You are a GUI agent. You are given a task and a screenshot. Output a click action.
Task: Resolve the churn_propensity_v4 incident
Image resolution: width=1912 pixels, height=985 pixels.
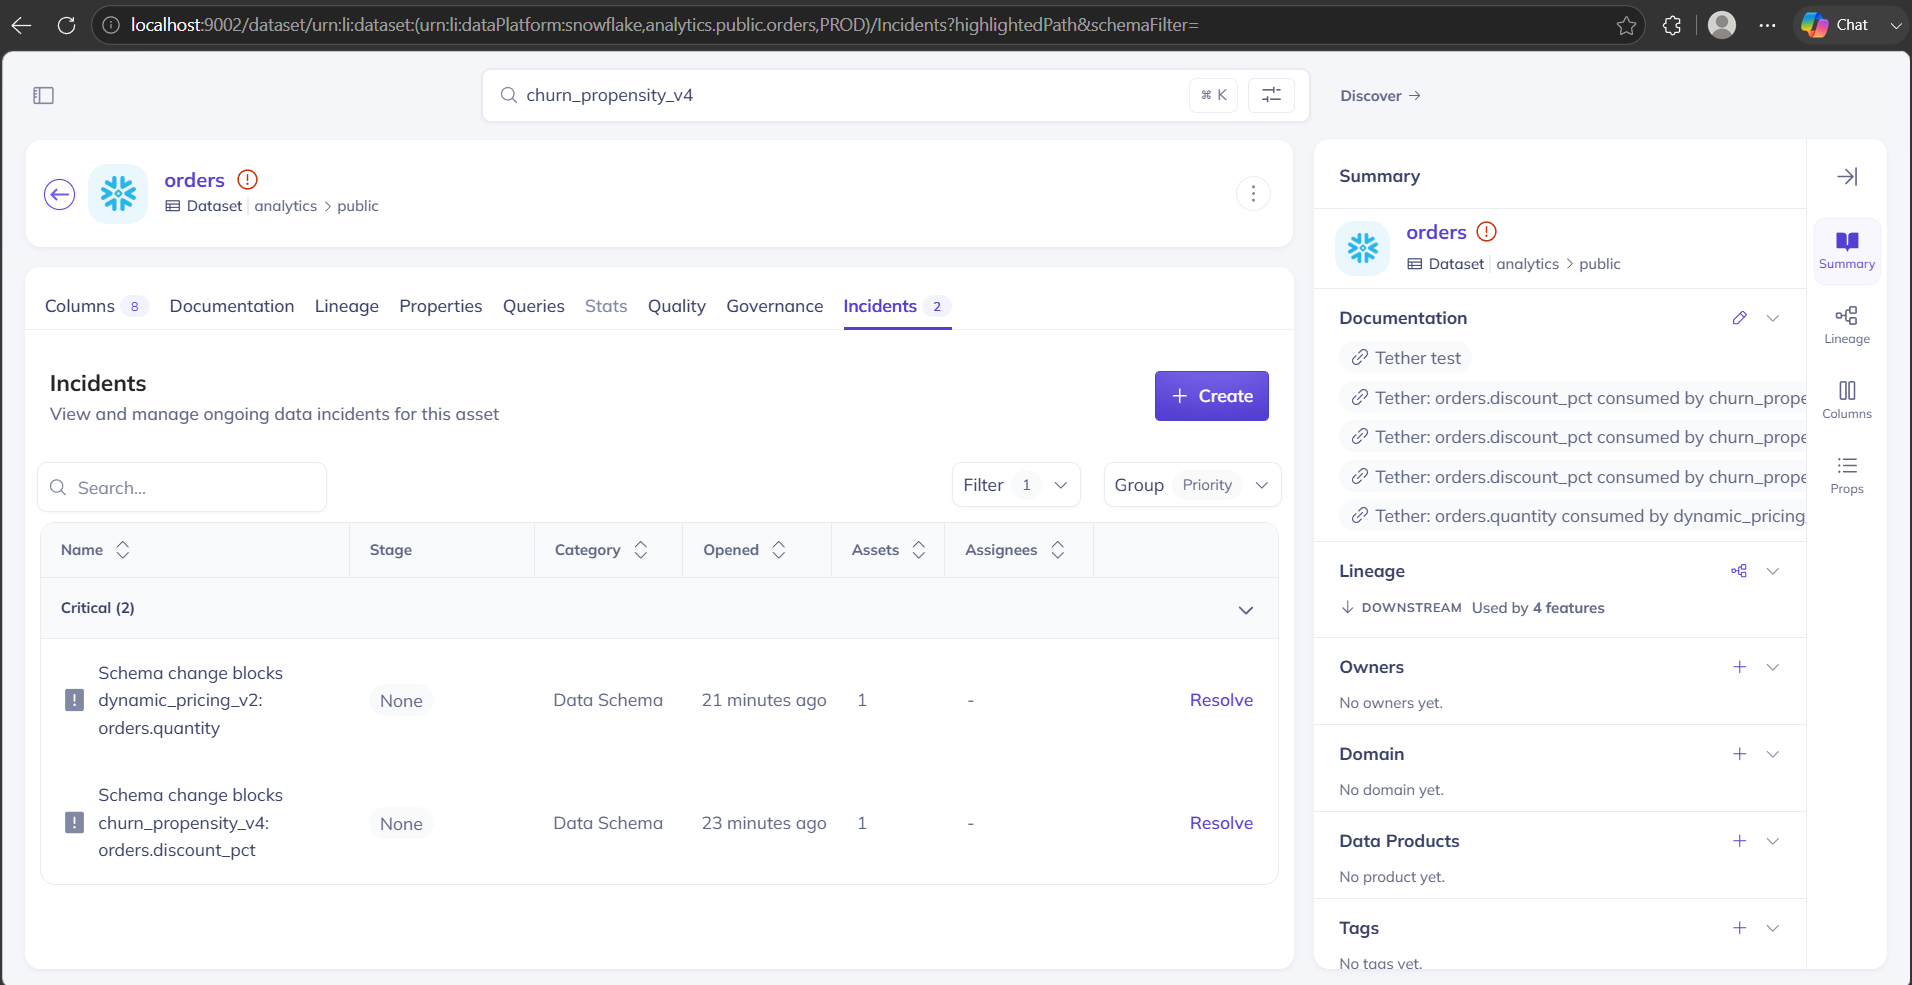tap(1221, 823)
